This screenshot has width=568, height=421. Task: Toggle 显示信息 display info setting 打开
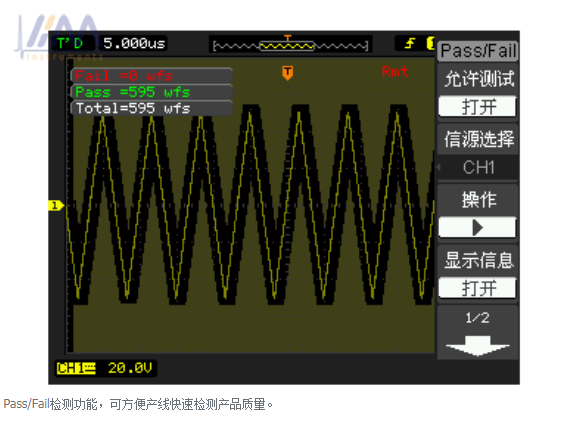pyautogui.click(x=477, y=288)
